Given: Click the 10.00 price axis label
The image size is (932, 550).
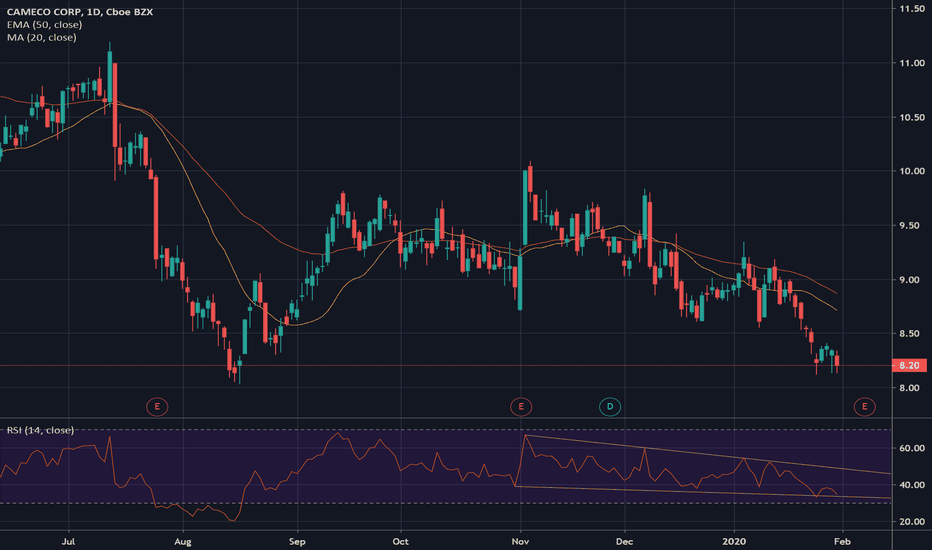Looking at the screenshot, I should point(912,171).
